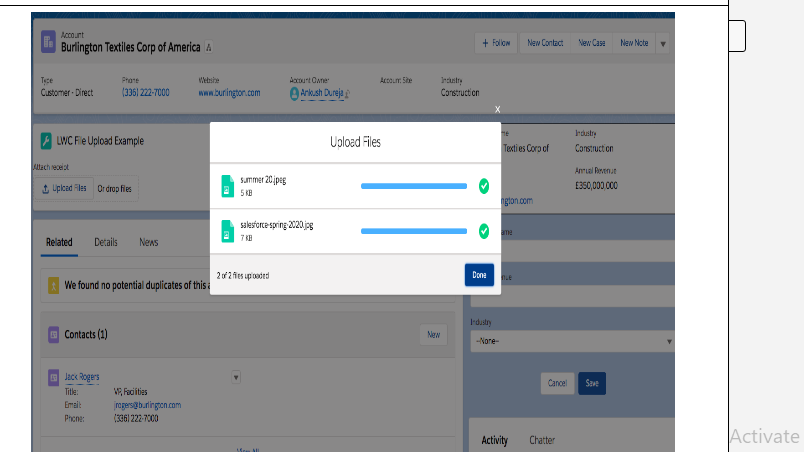The image size is (804, 452).
Task: Click the Follow button
Action: point(496,44)
